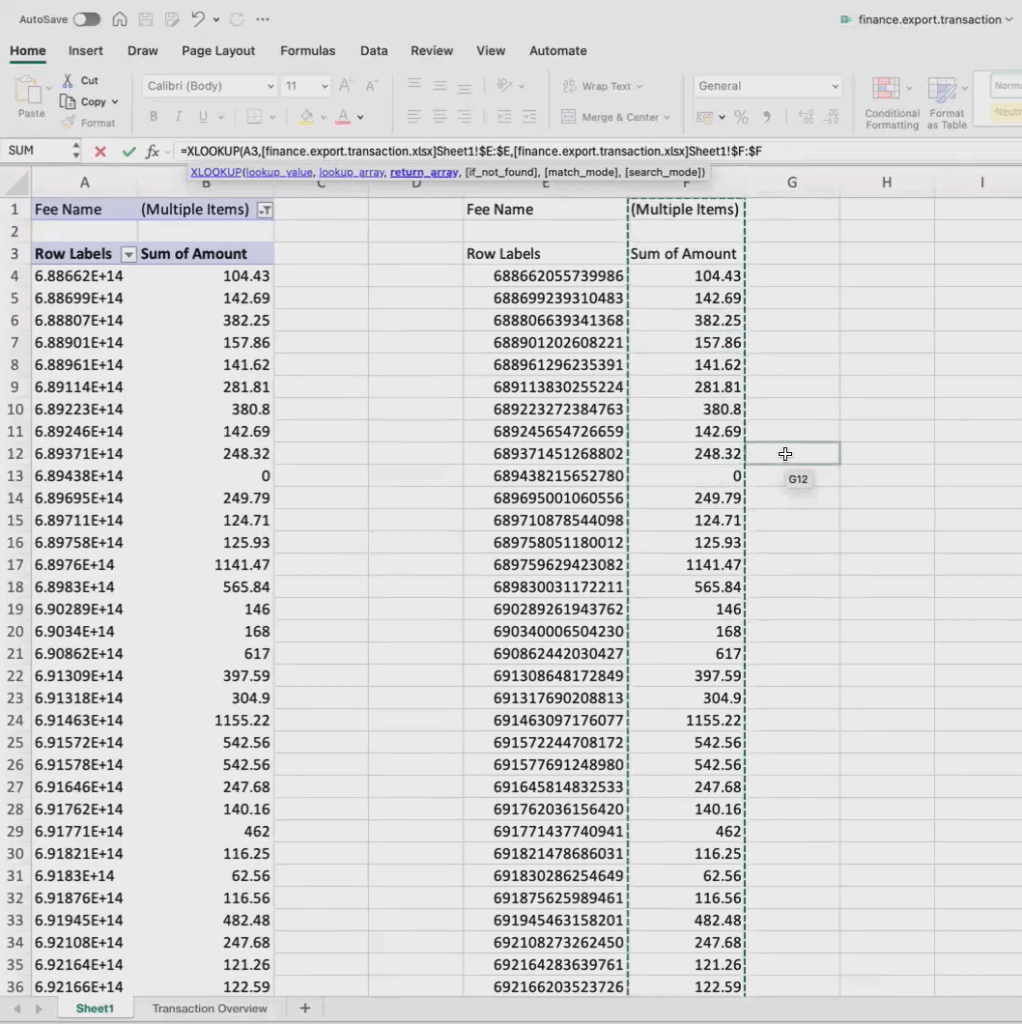Switch to the Transaction Overview sheet
Viewport: 1022px width, 1024px height.
click(x=209, y=1008)
